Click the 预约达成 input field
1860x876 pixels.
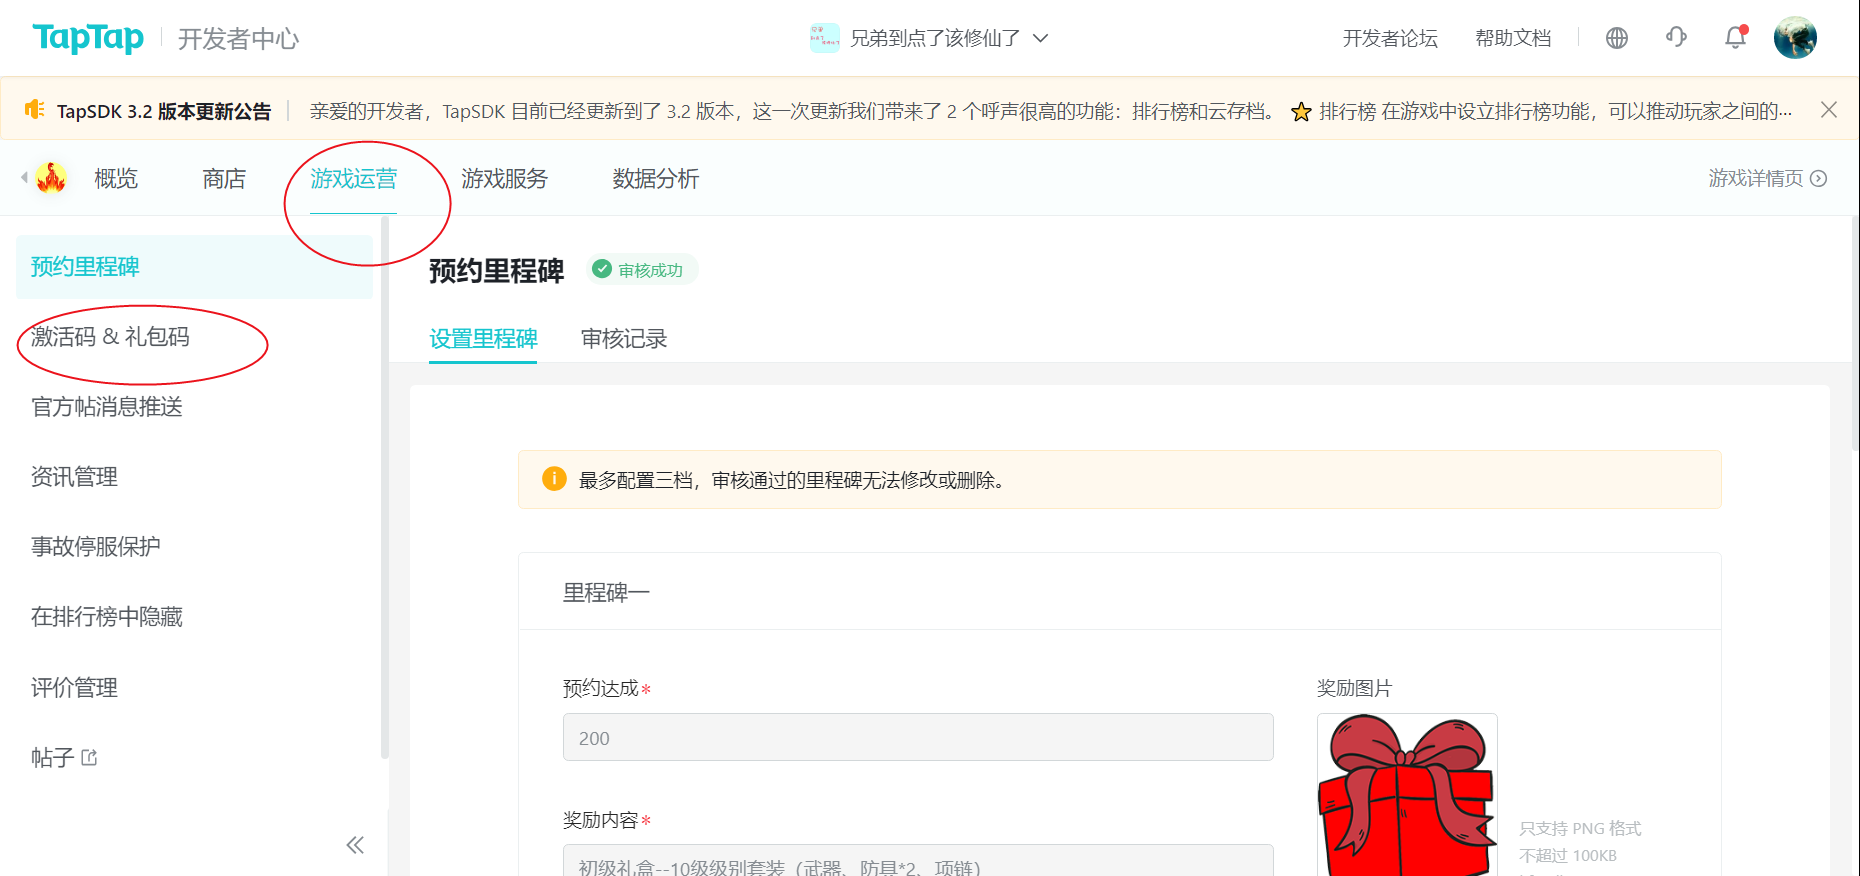point(918,737)
